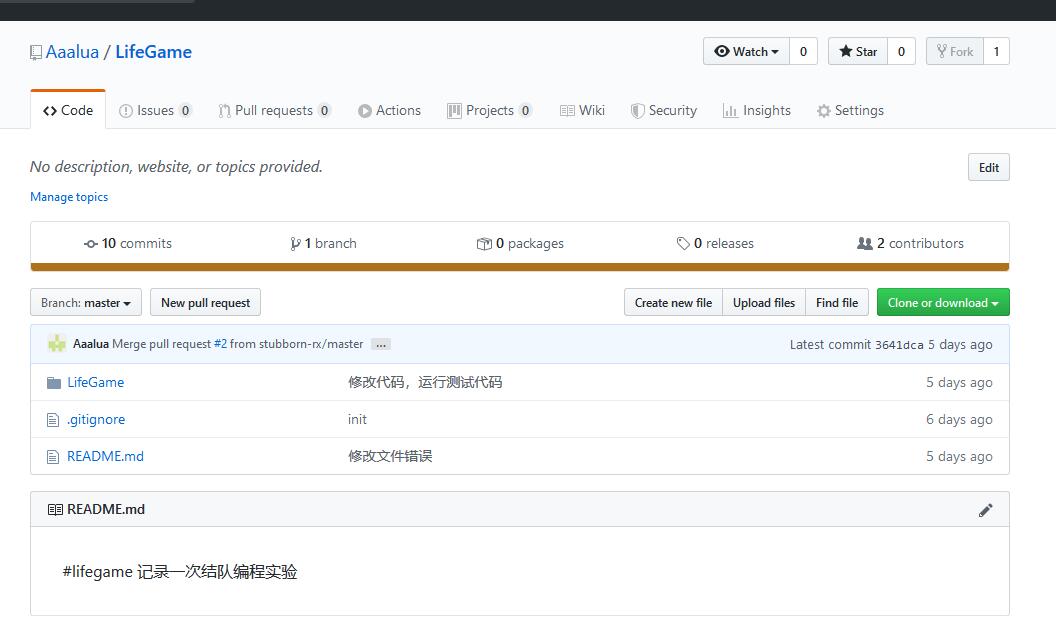Open the Wiki tab
This screenshot has width=1056, height=638.
pyautogui.click(x=582, y=110)
